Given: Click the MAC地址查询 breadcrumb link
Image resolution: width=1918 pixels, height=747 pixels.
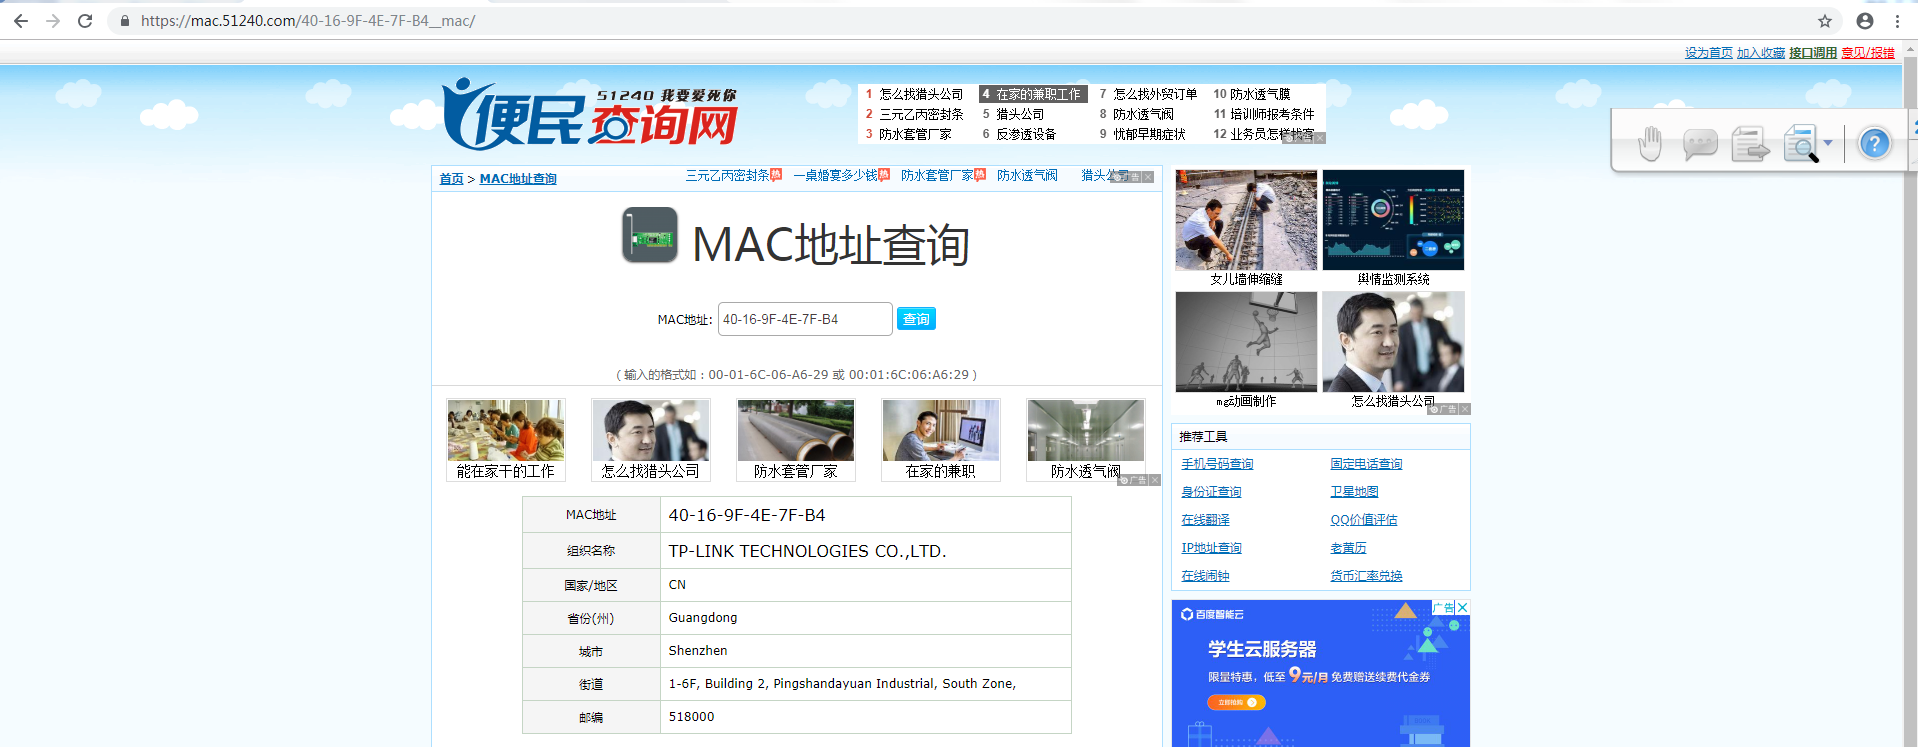Looking at the screenshot, I should [518, 178].
